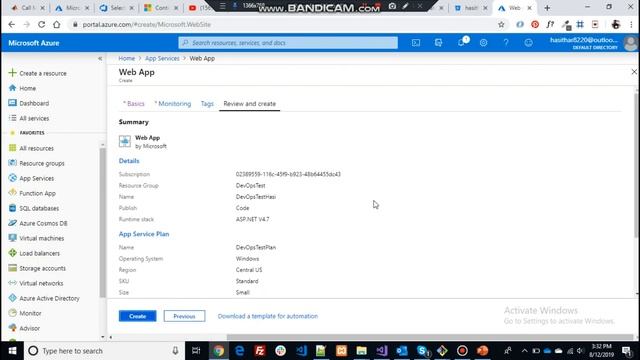Image resolution: width=640 pixels, height=360 pixels.
Task: Open Task View on taskbar
Action: [x=196, y=351]
